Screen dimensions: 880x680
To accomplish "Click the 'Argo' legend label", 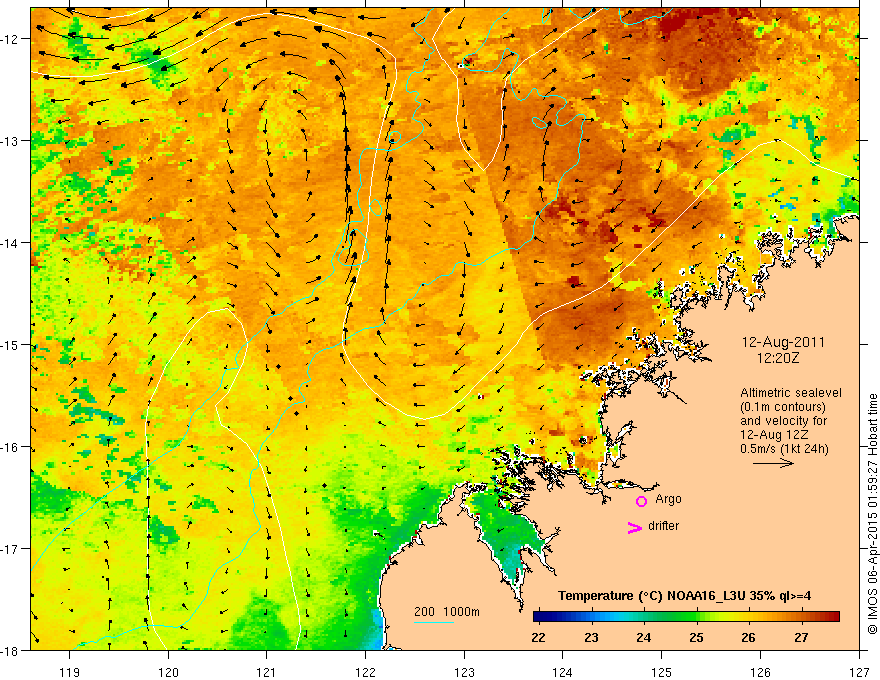I will [x=668, y=499].
